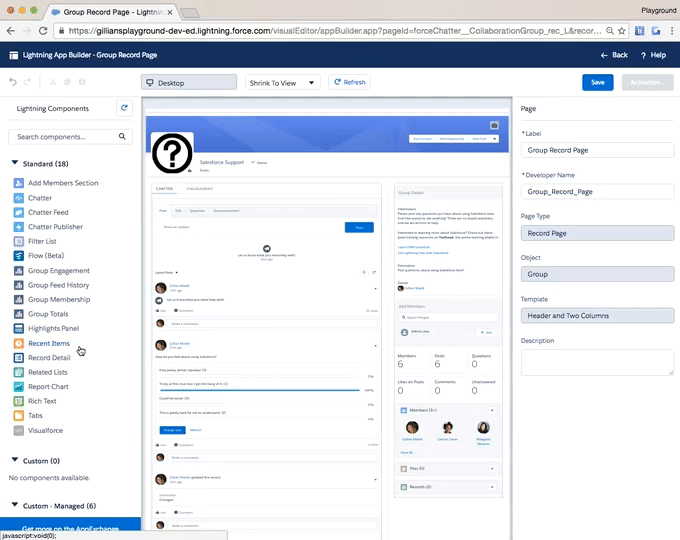The image size is (680, 540).
Task: Collapse the Standard (18) section
Action: click(15, 163)
